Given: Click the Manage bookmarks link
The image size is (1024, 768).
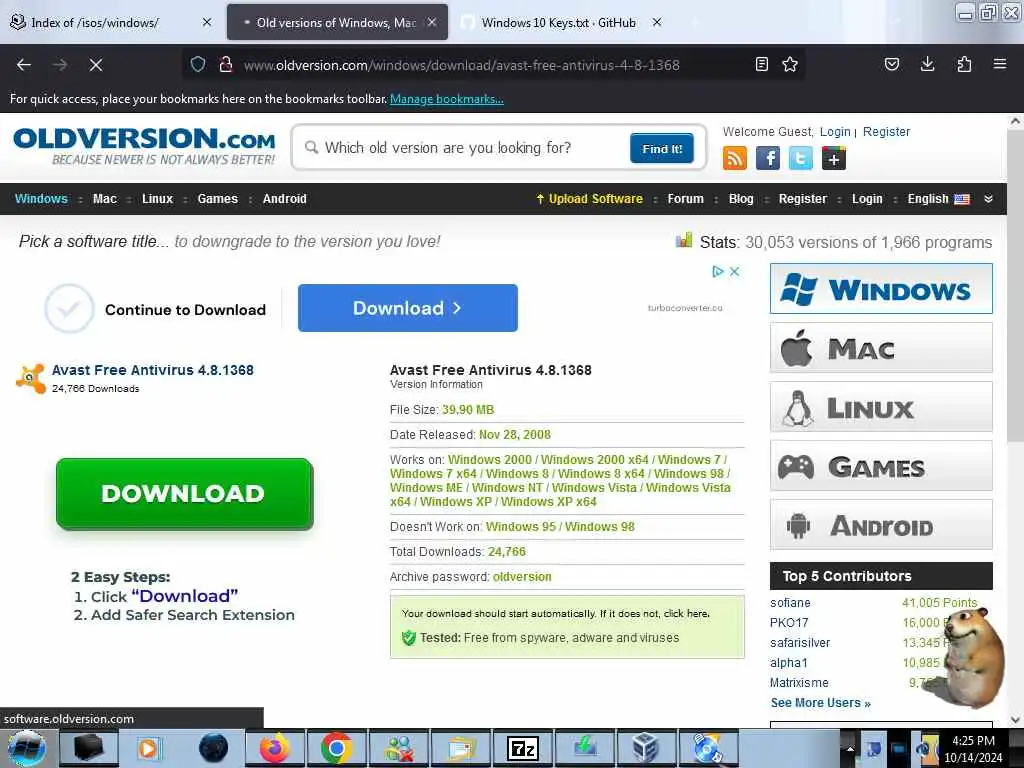Looking at the screenshot, I should click(447, 99).
